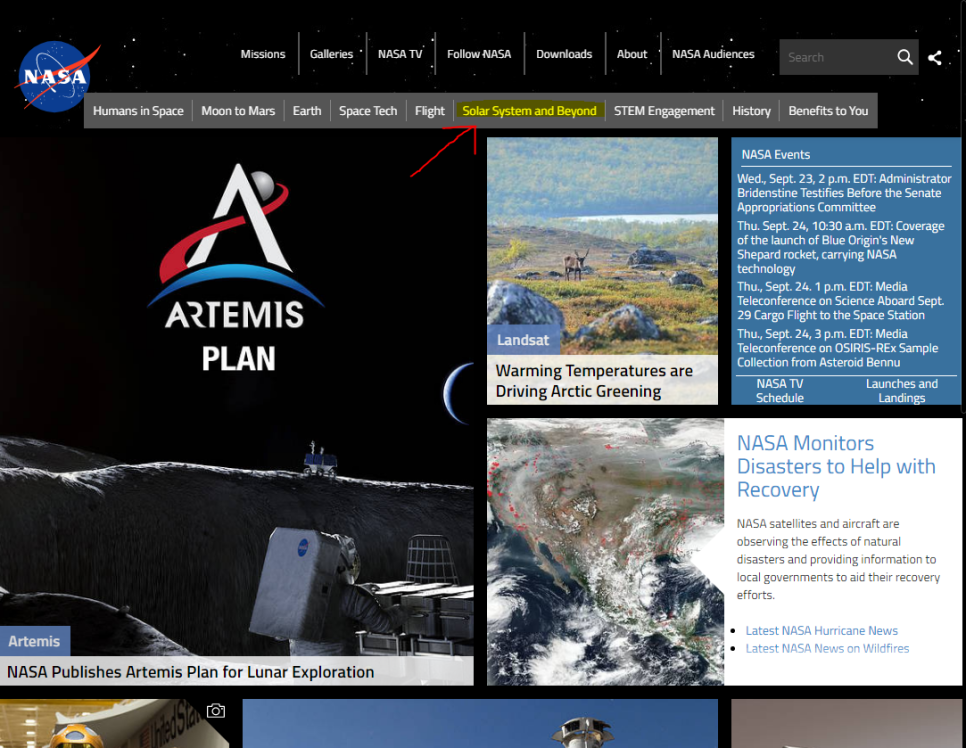Viewport: 966px width, 748px height.
Task: Click the camera icon on the bottom thumbnail
Action: coord(216,710)
